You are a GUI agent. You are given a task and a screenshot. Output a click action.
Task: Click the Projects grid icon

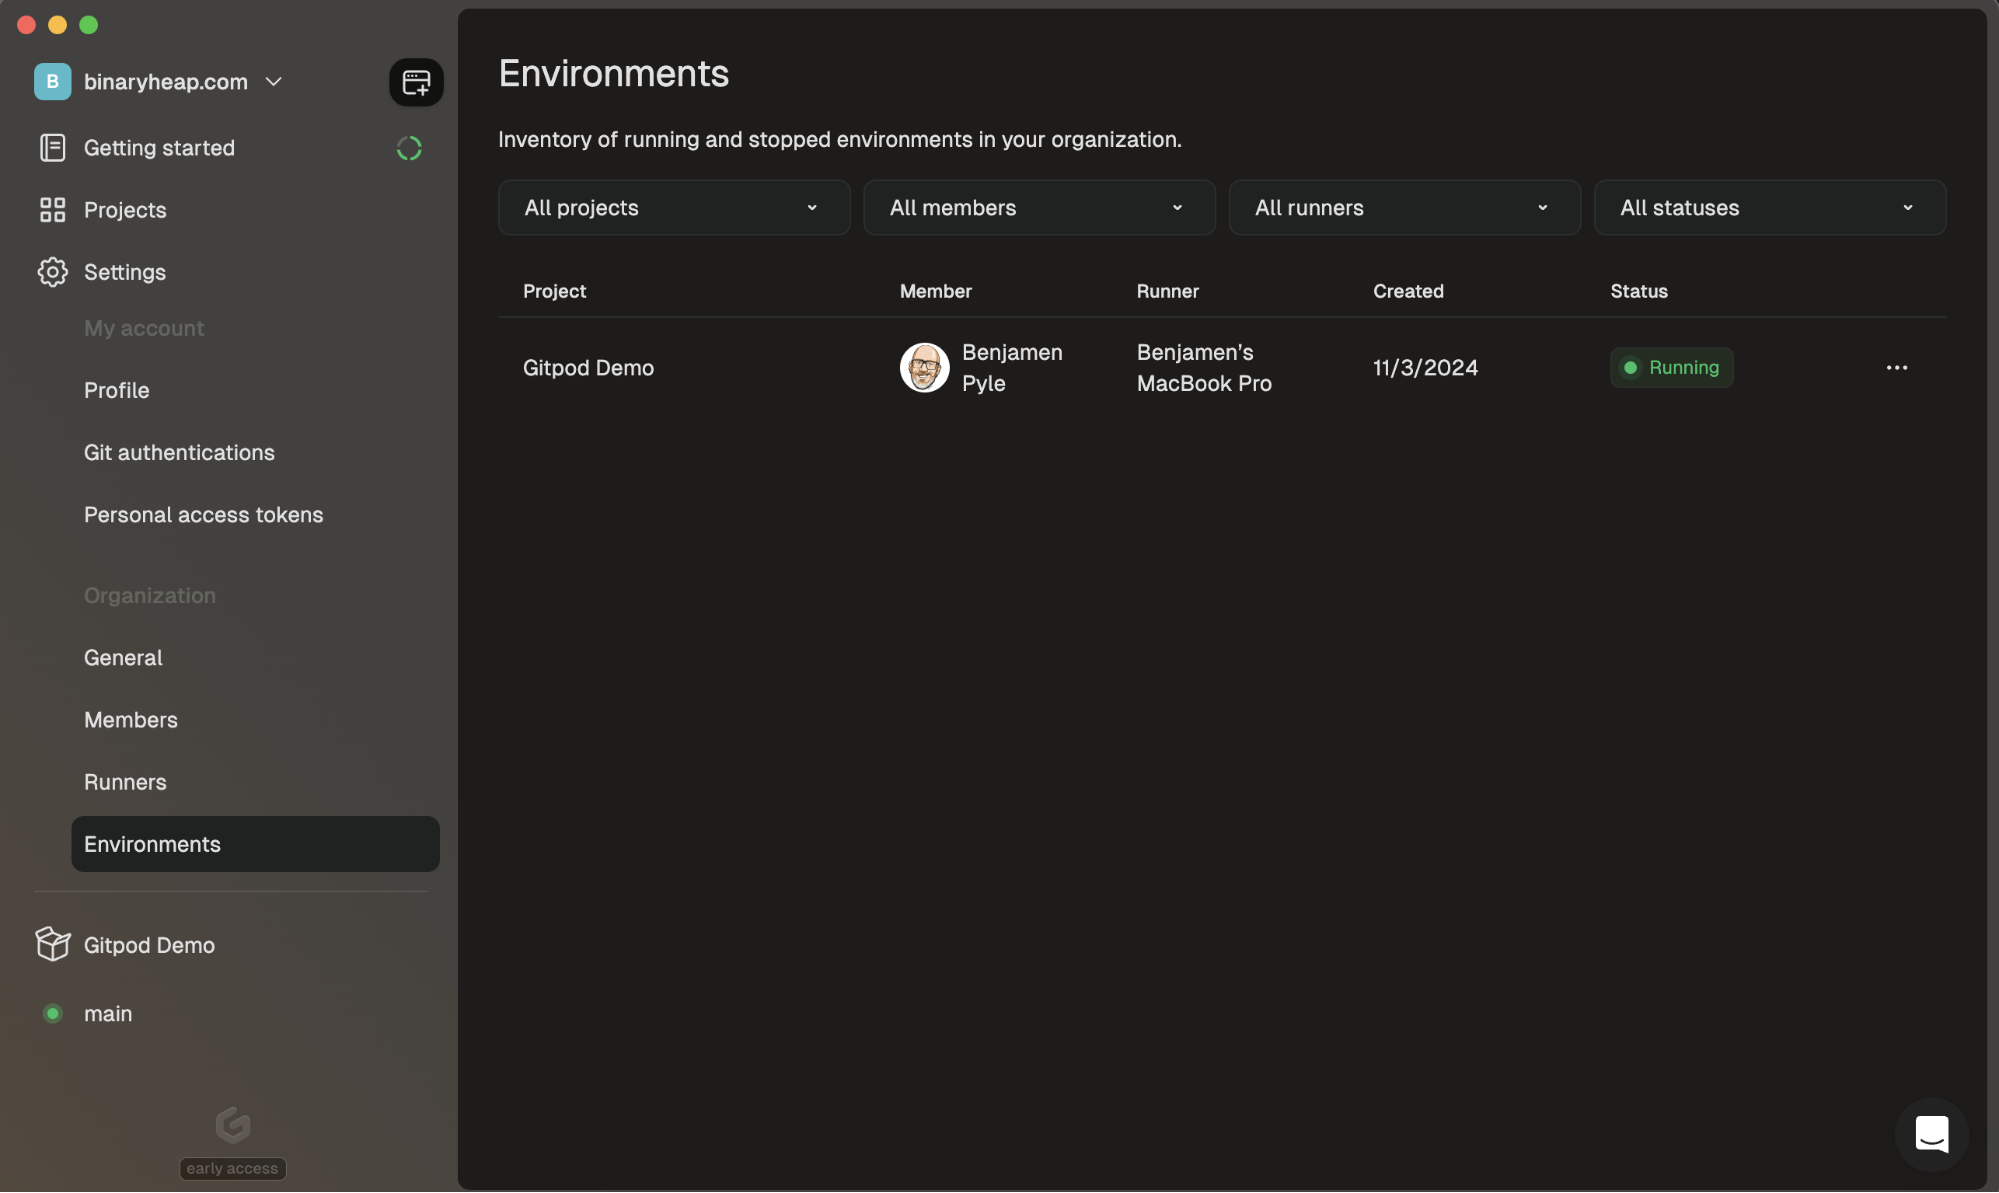(x=52, y=210)
